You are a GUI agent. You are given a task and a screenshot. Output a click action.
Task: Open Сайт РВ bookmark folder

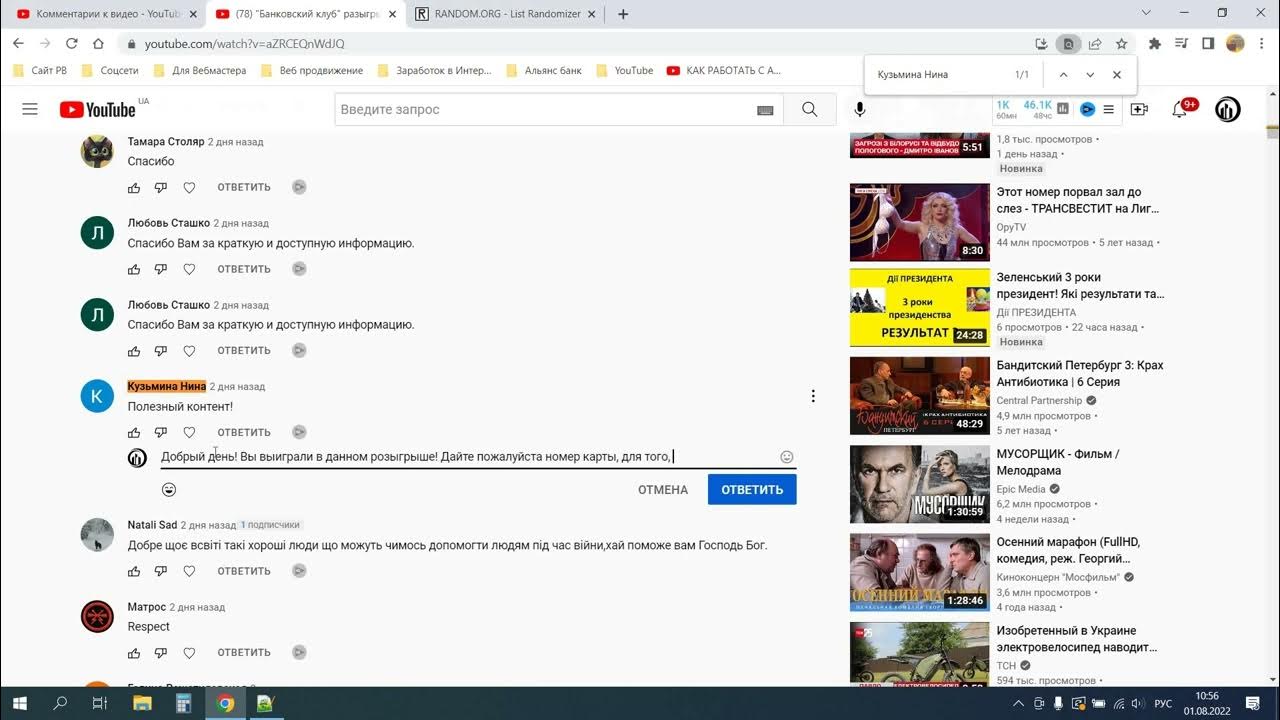tap(41, 71)
